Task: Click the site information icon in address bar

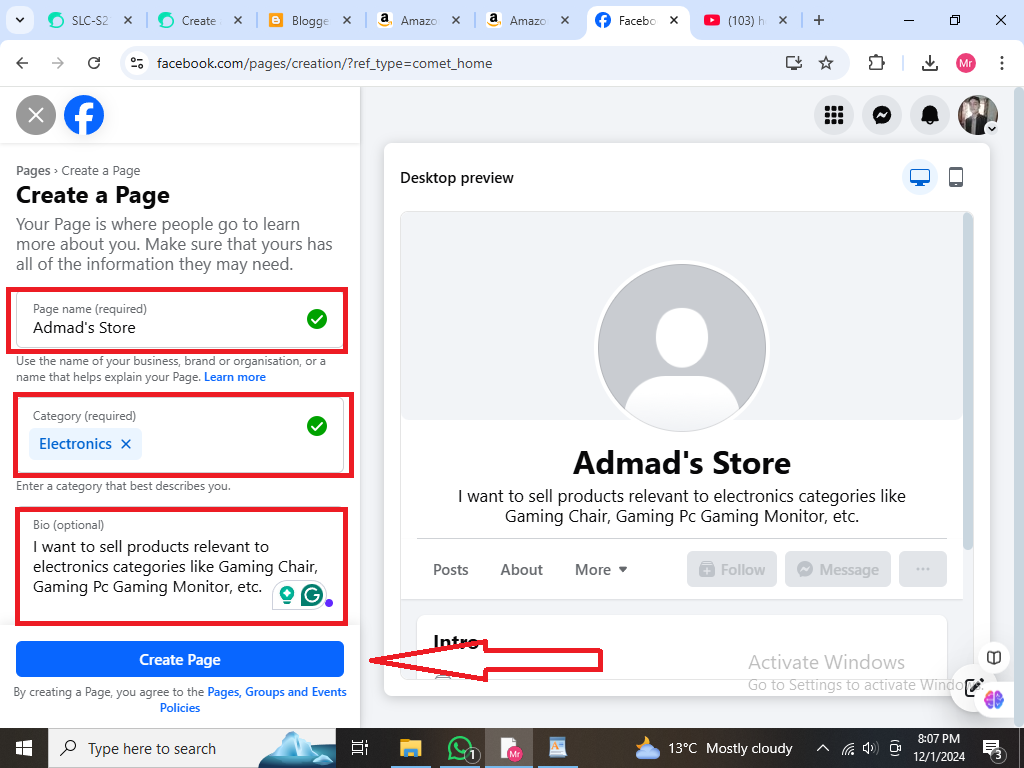Action: pyautogui.click(x=136, y=63)
